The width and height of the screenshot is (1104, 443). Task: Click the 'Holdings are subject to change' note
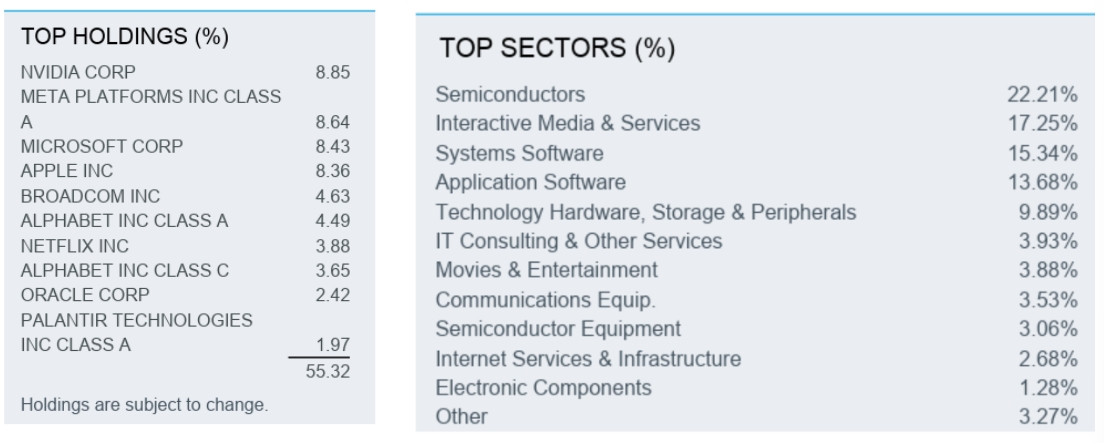point(144,405)
